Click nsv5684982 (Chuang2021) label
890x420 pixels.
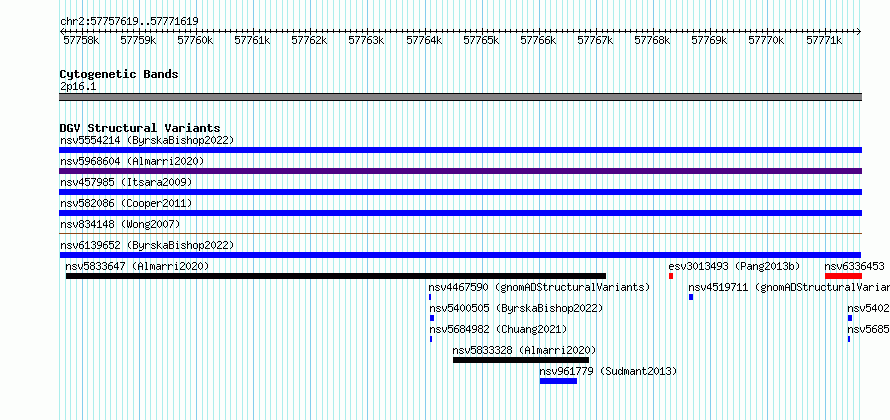point(498,329)
